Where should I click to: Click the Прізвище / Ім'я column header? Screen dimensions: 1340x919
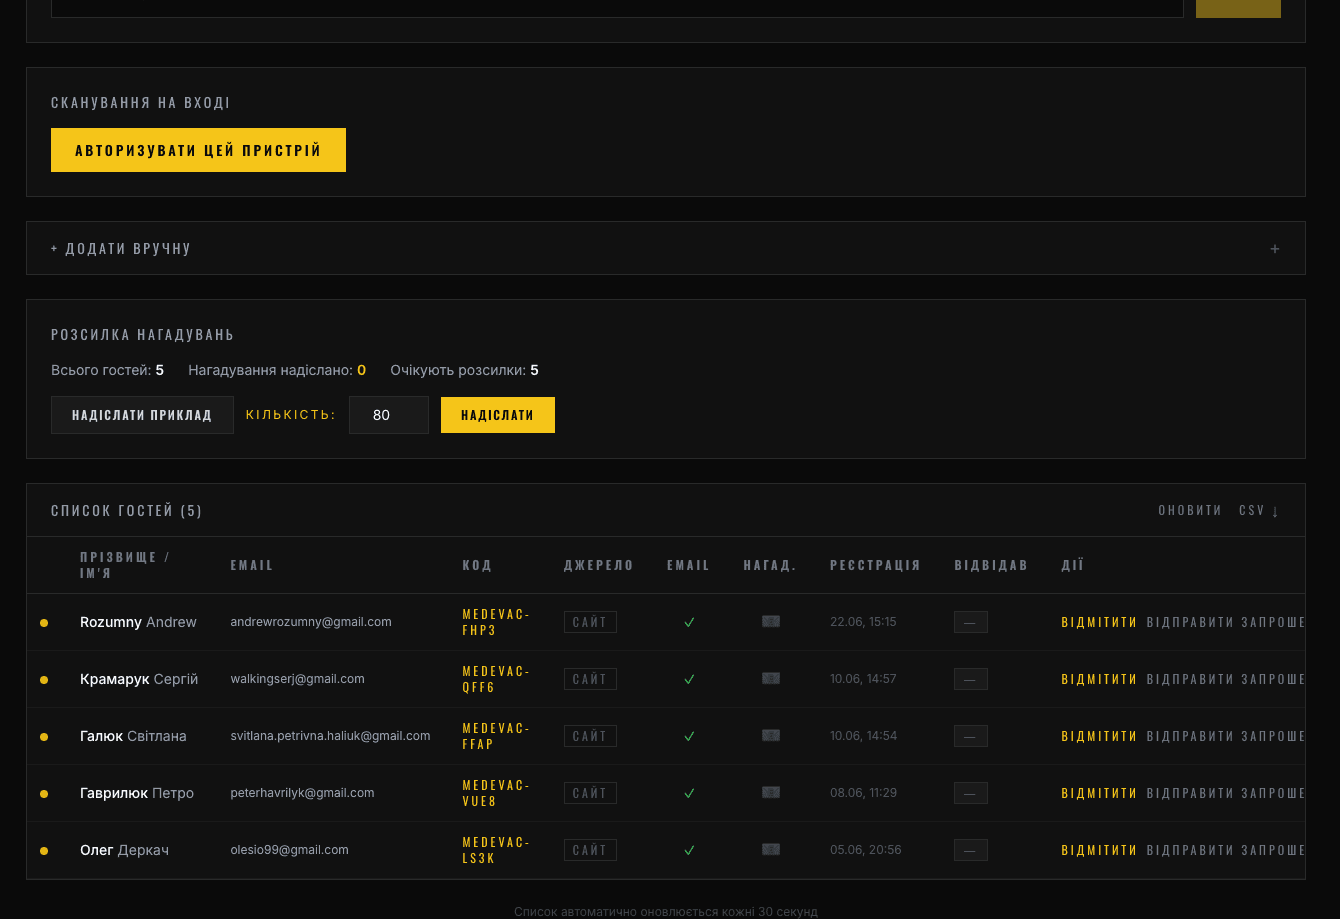point(125,565)
